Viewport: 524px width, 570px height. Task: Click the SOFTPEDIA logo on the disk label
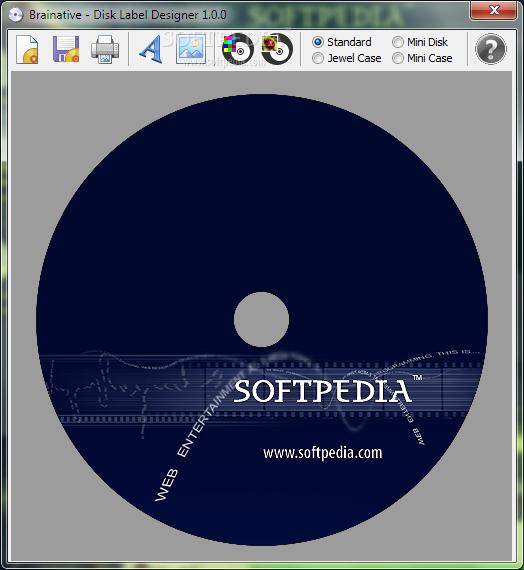[323, 391]
